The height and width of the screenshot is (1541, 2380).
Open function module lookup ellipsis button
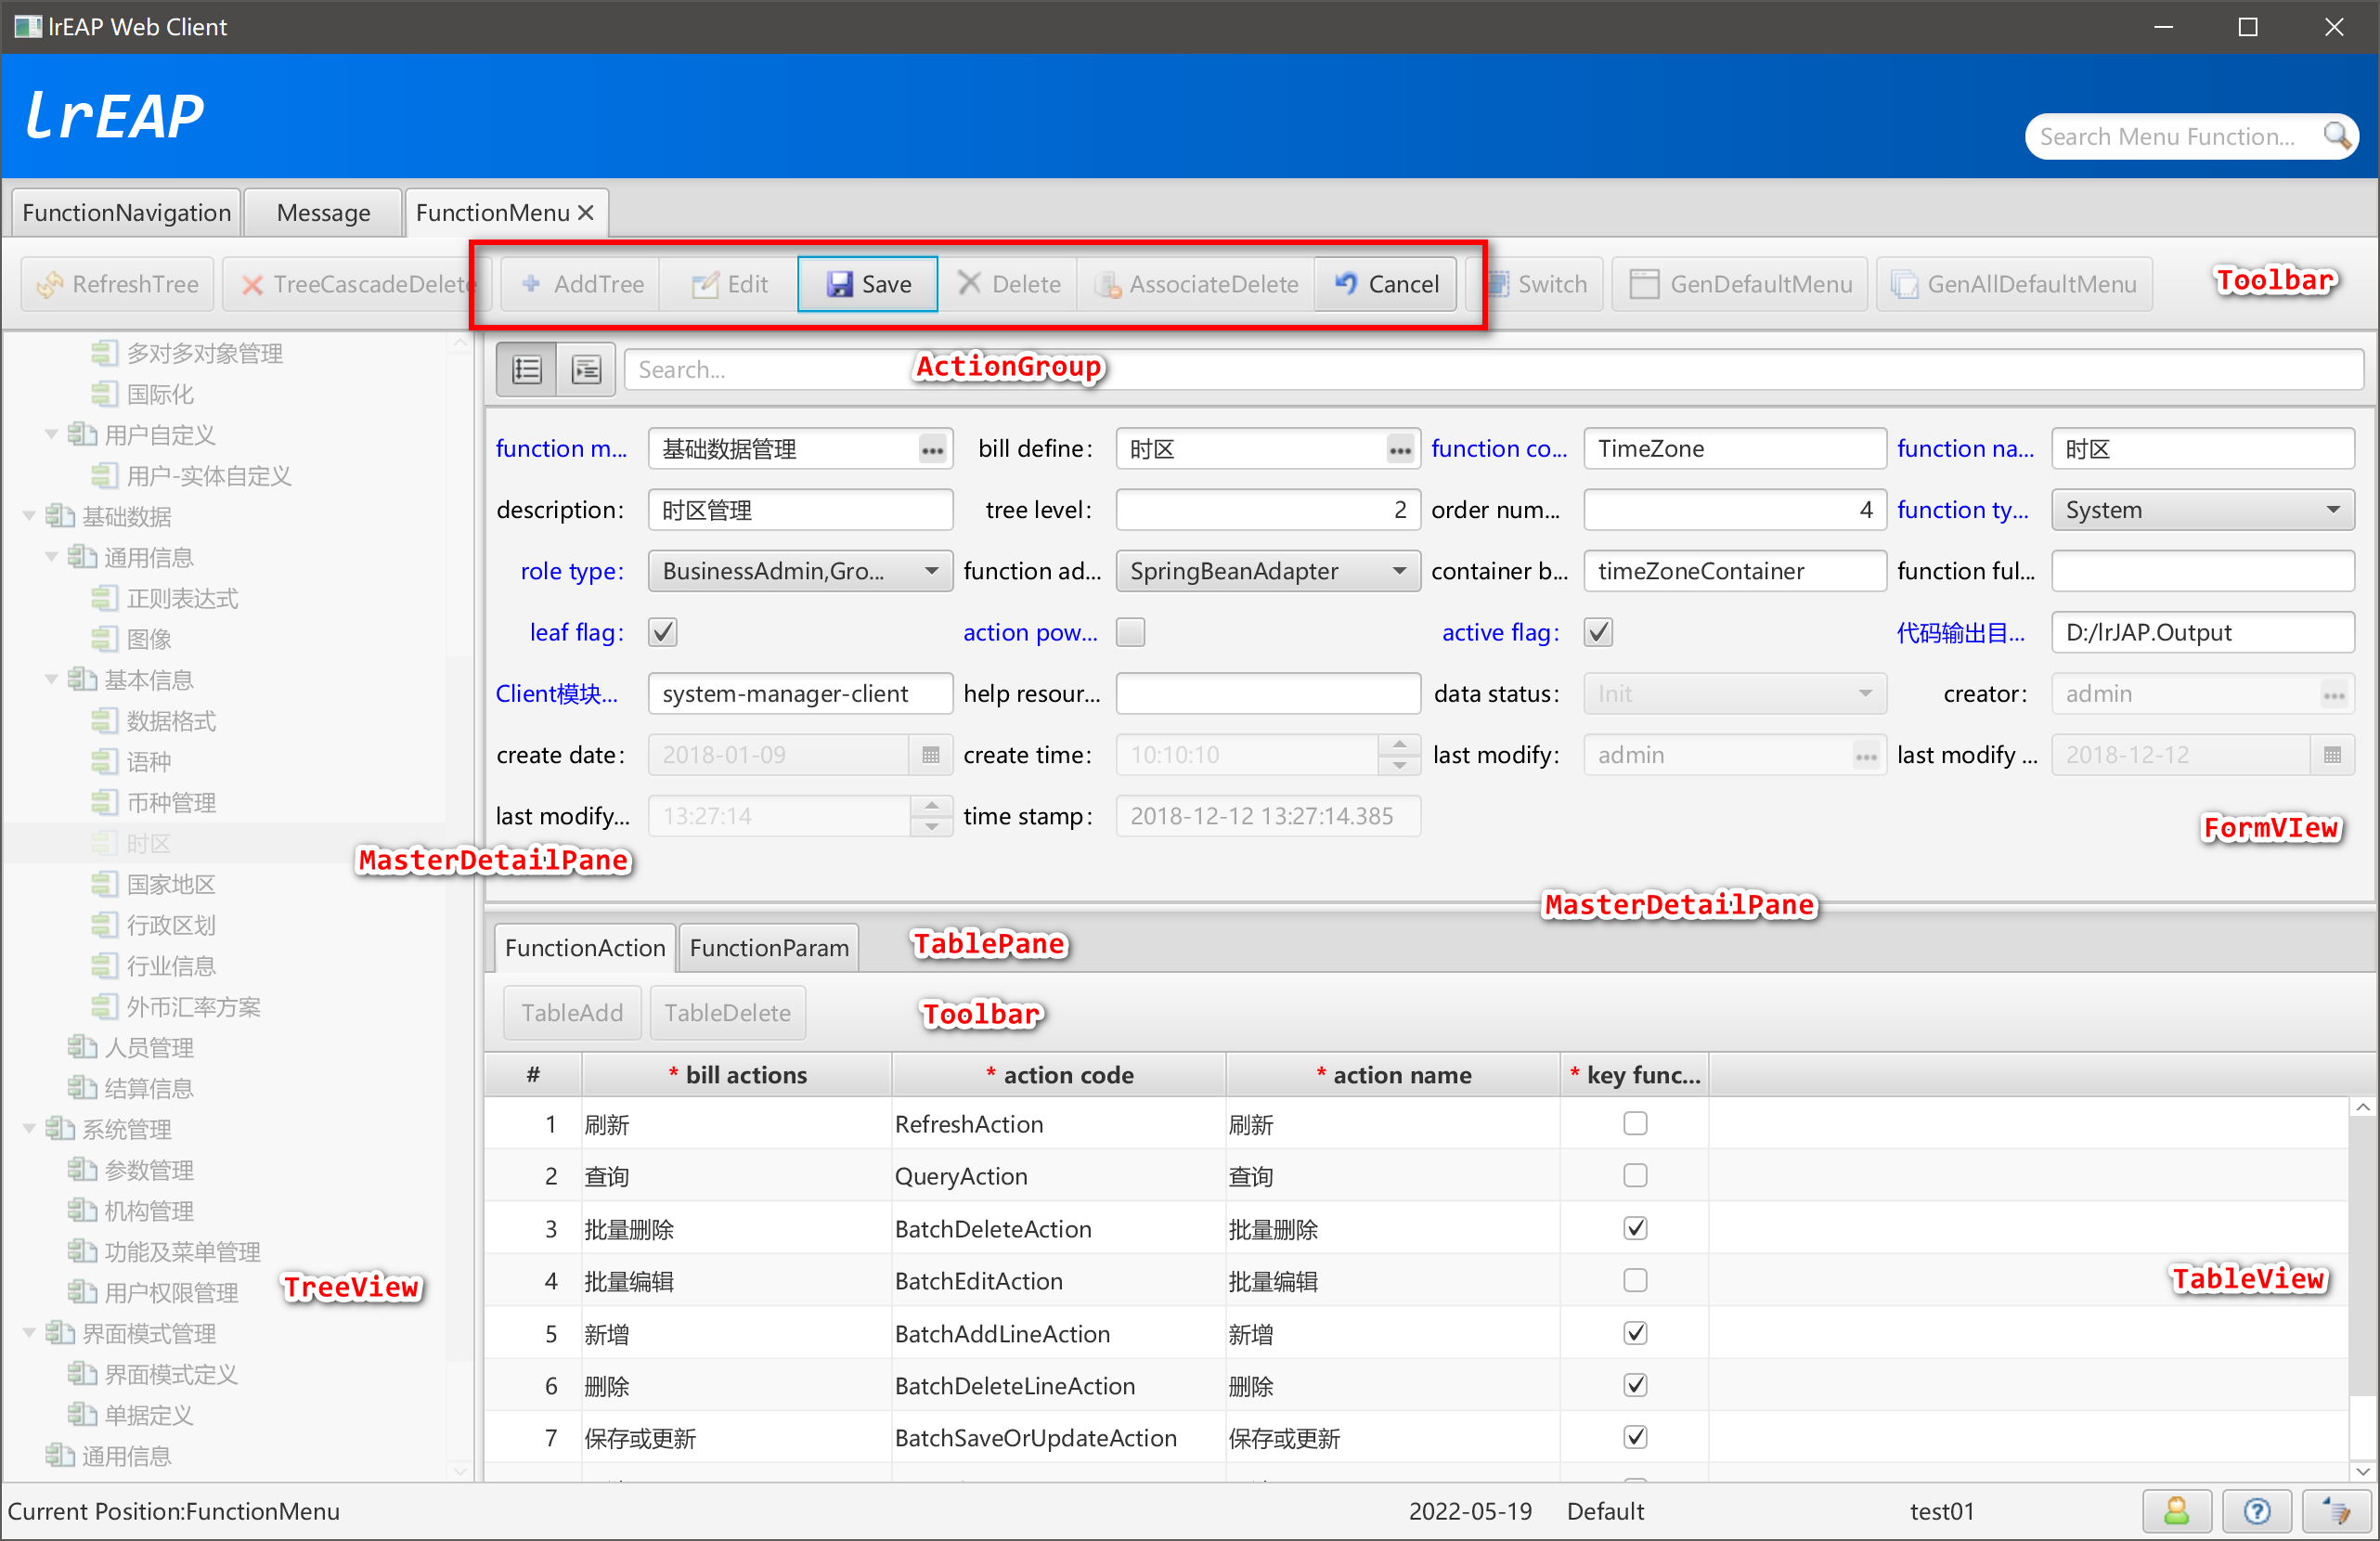932,450
